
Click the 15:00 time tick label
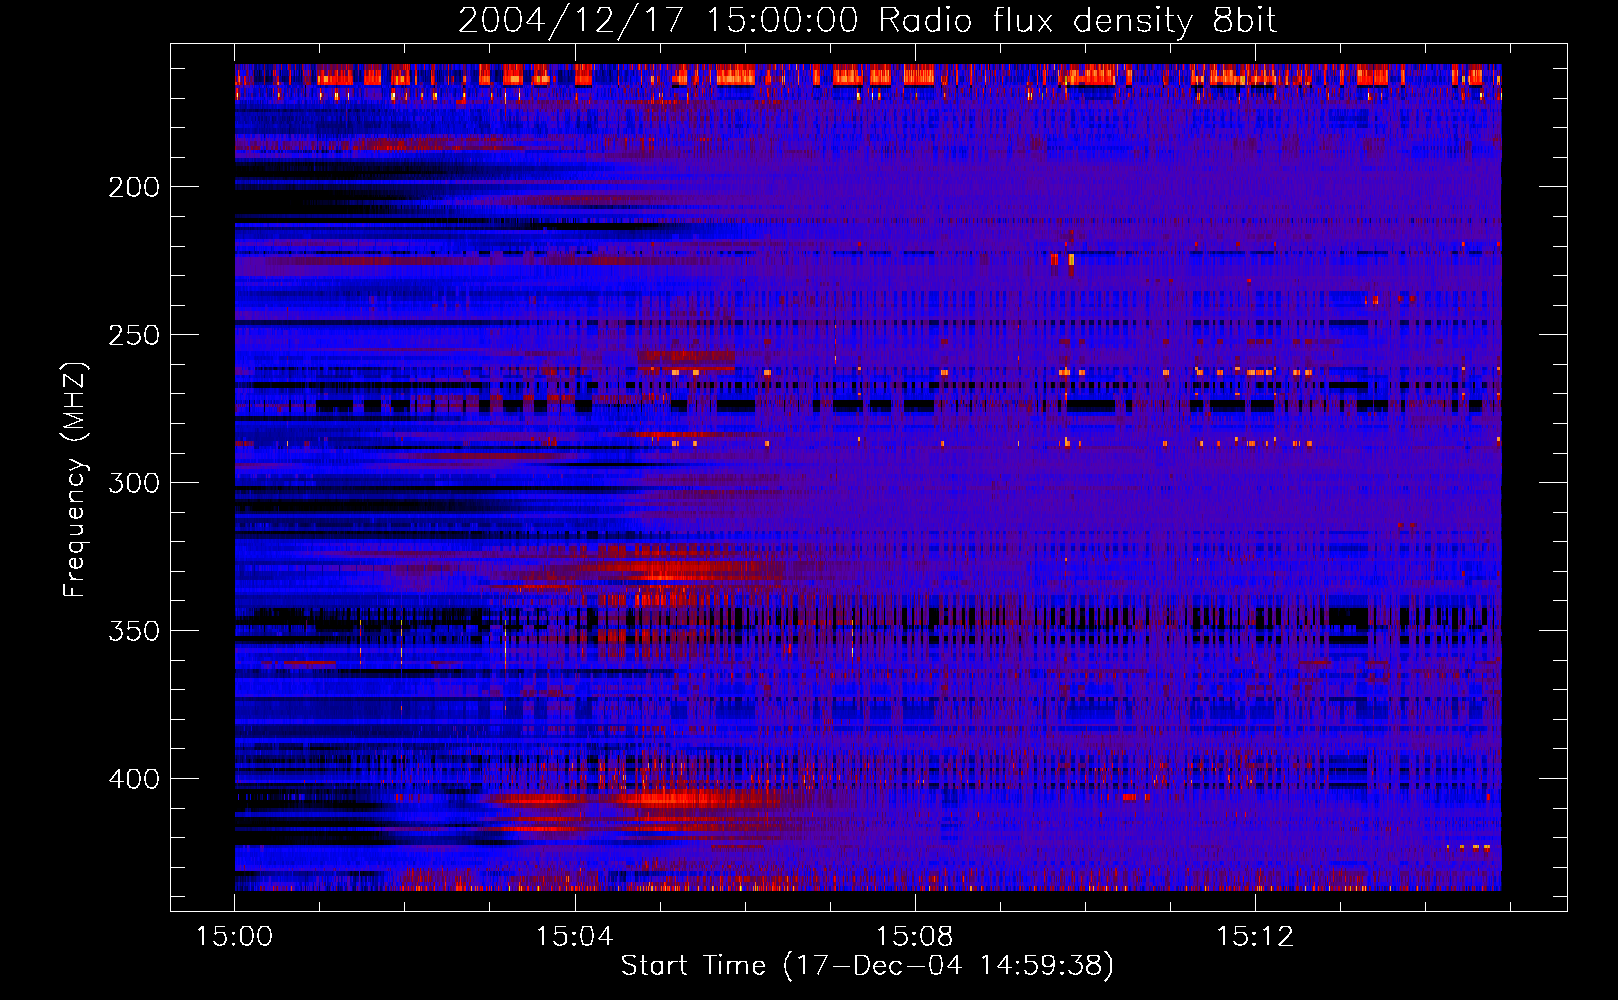(235, 937)
